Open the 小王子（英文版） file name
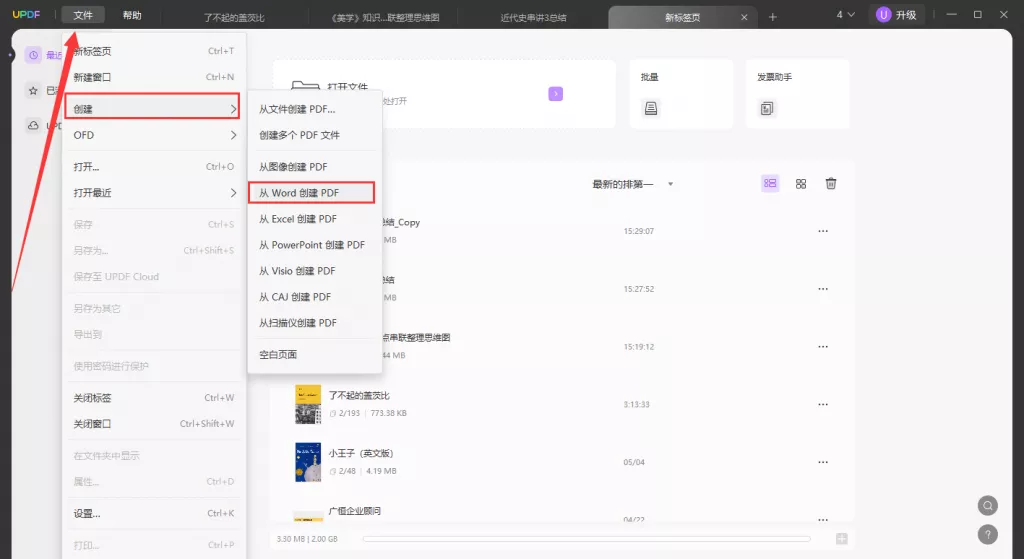The image size is (1024, 559). [x=360, y=453]
